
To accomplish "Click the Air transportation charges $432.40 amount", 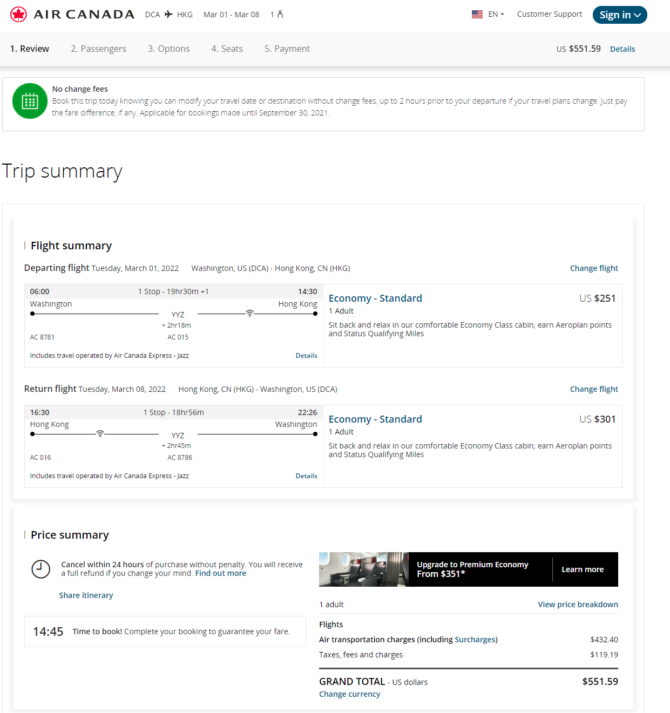I will (604, 640).
